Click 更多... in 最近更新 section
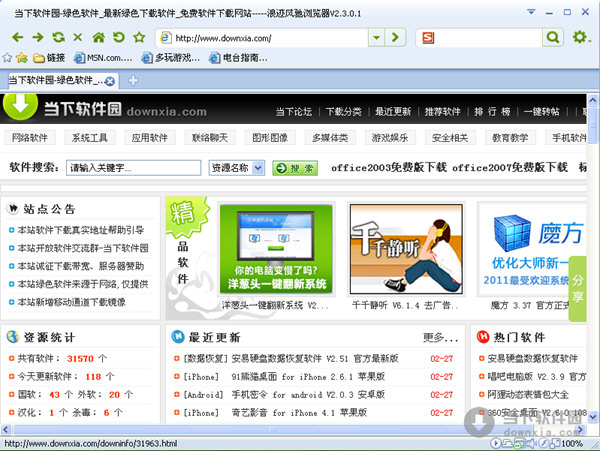 [440, 337]
